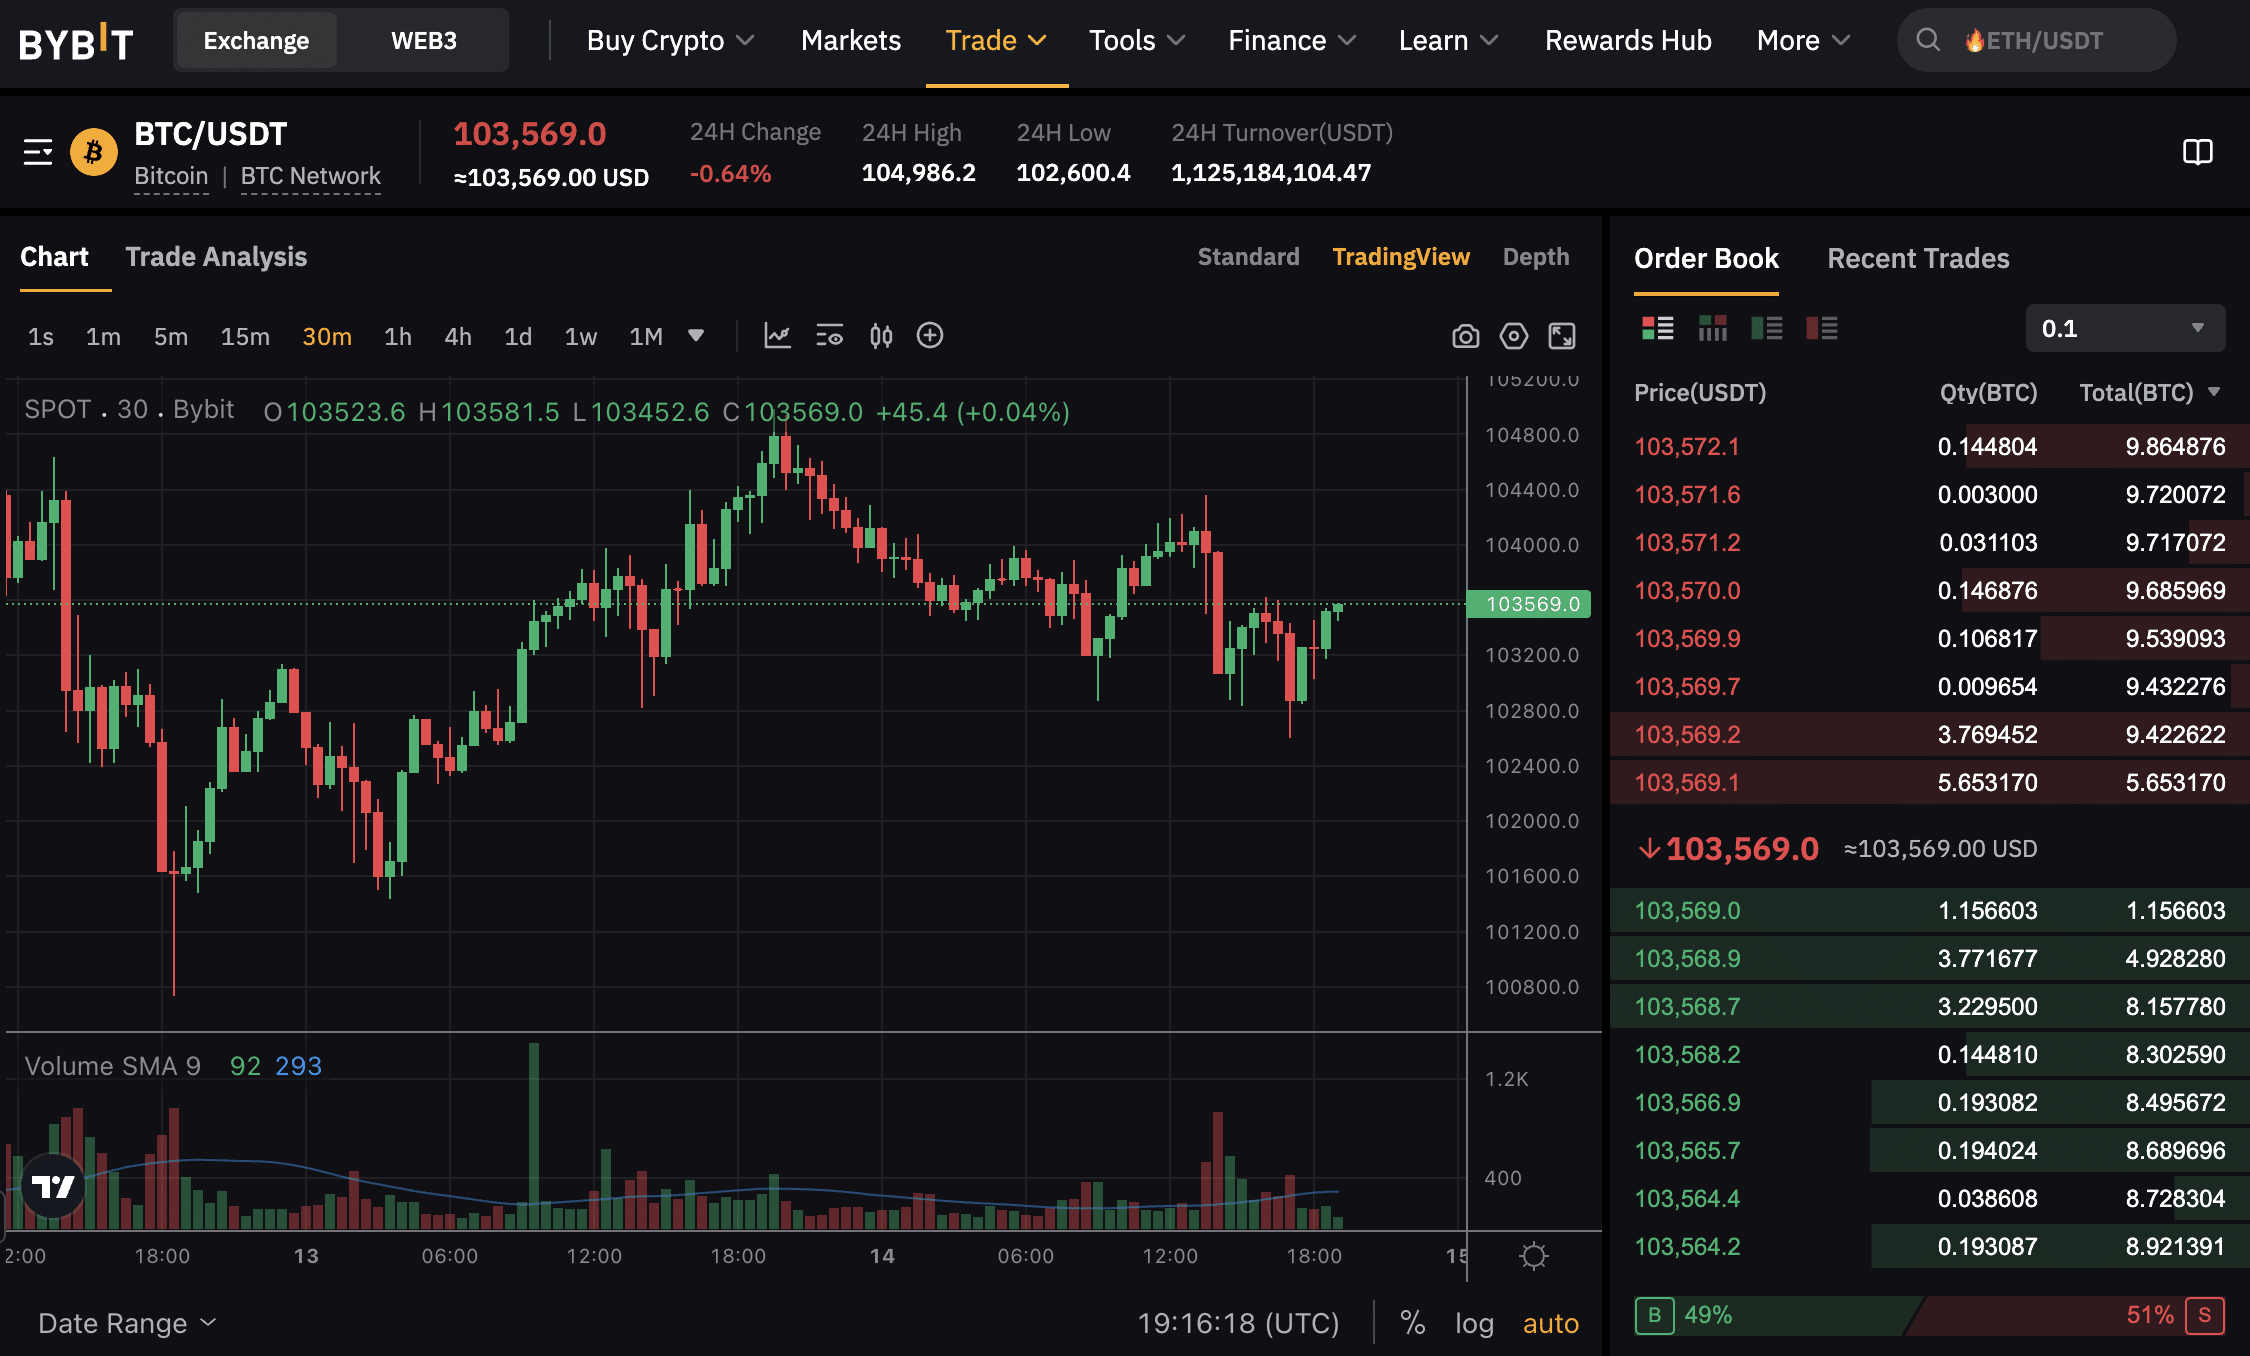Open the Markets menu
2250x1356 pixels.
click(850, 40)
